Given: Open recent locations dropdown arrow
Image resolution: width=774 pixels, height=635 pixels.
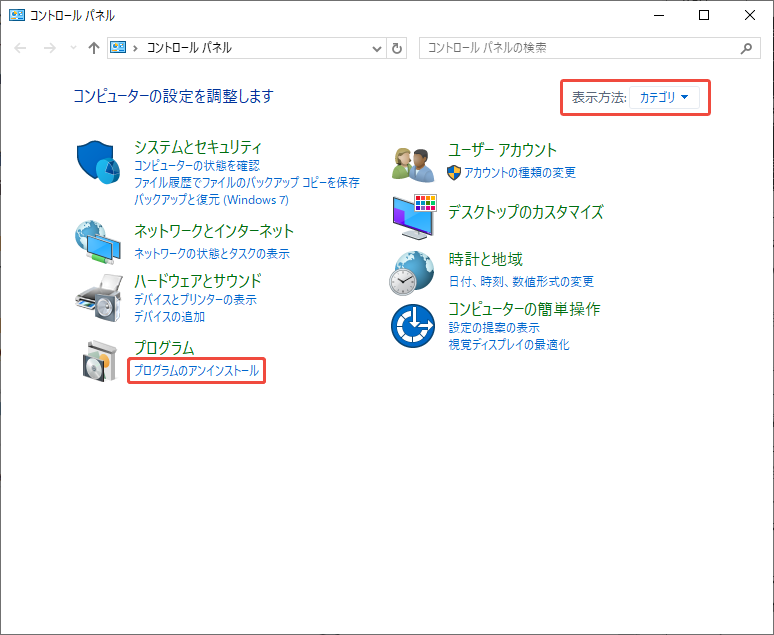Looking at the screenshot, I should [x=74, y=48].
